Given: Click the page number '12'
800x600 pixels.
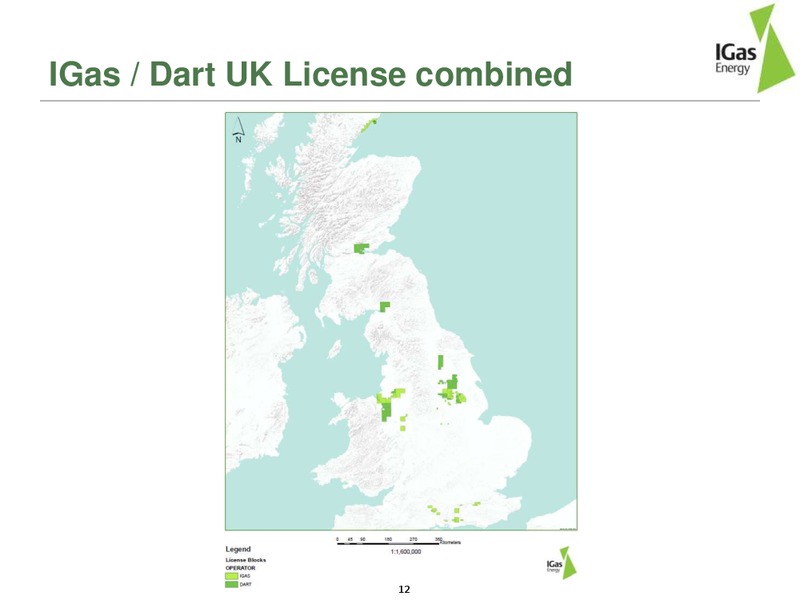Looking at the screenshot, I should point(404,589).
